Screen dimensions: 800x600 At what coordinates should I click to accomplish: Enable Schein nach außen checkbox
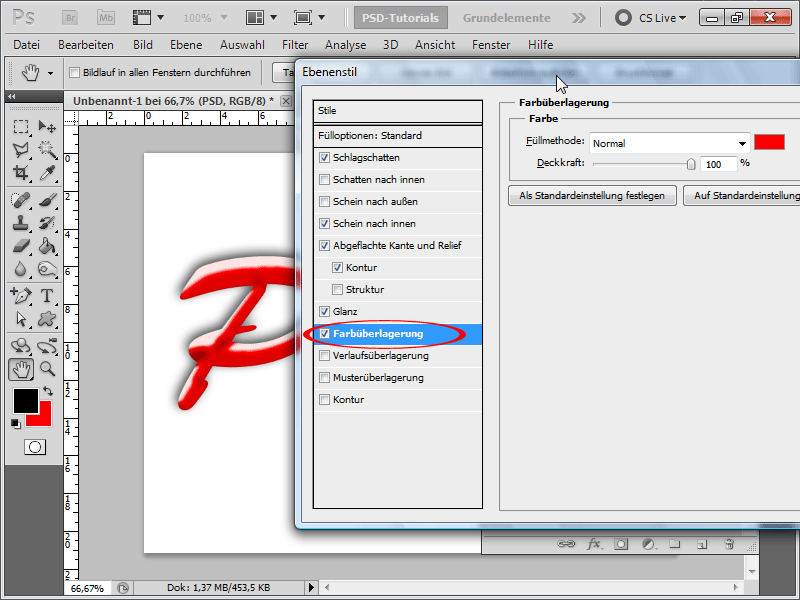324,202
